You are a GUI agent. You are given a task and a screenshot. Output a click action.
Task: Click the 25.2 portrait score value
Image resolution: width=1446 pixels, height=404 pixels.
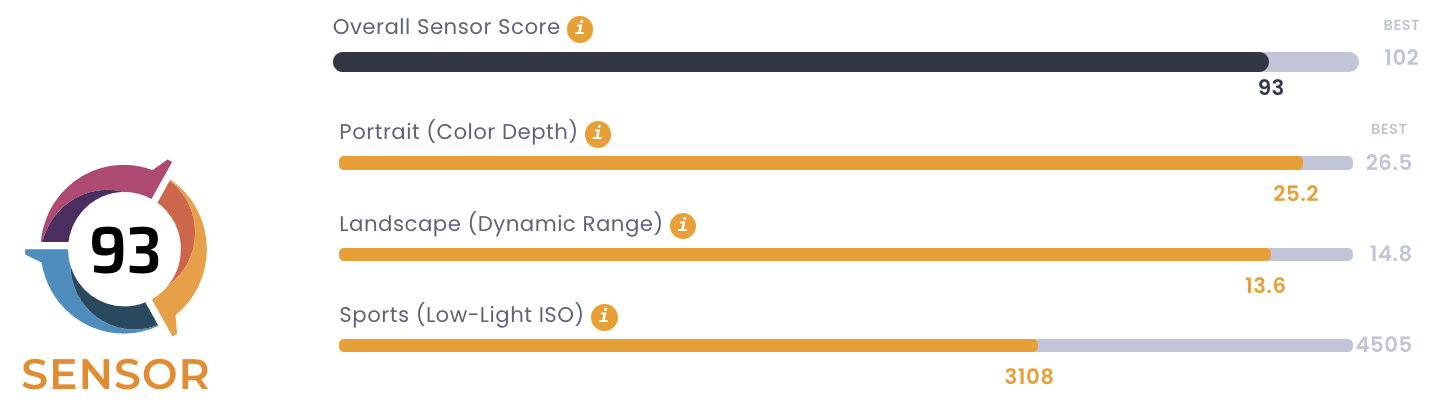[1296, 194]
